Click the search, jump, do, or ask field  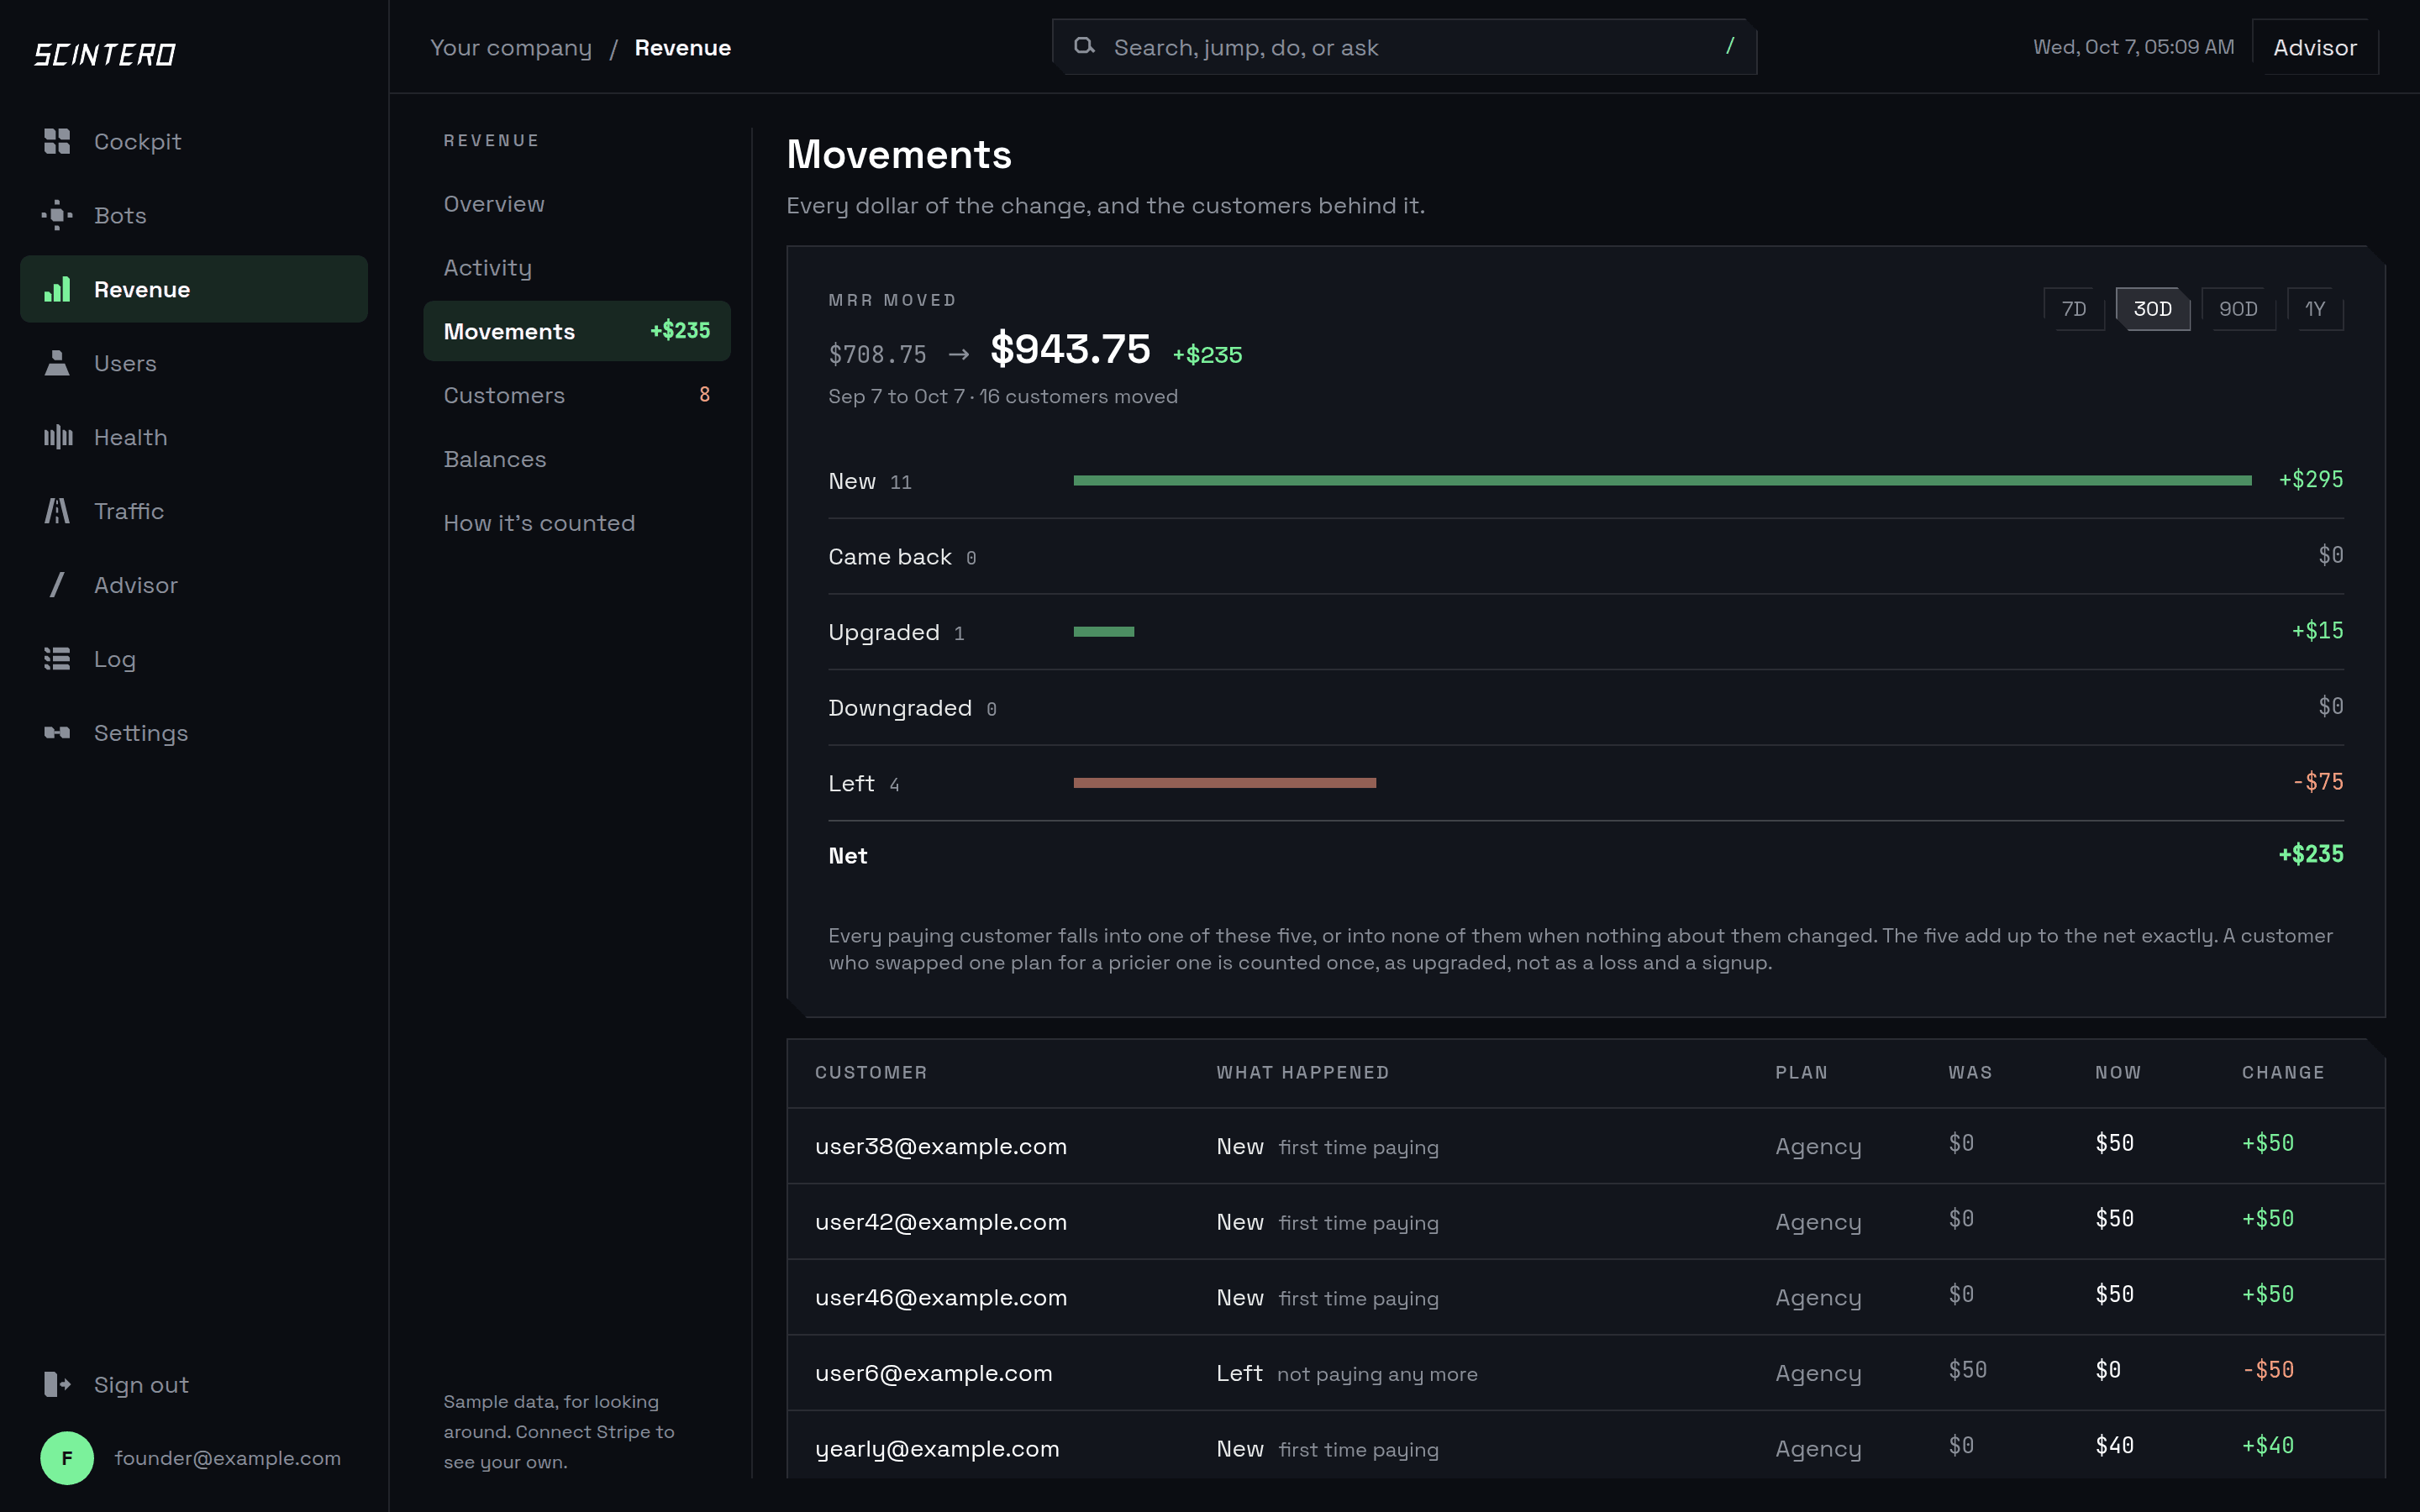tap(1404, 47)
